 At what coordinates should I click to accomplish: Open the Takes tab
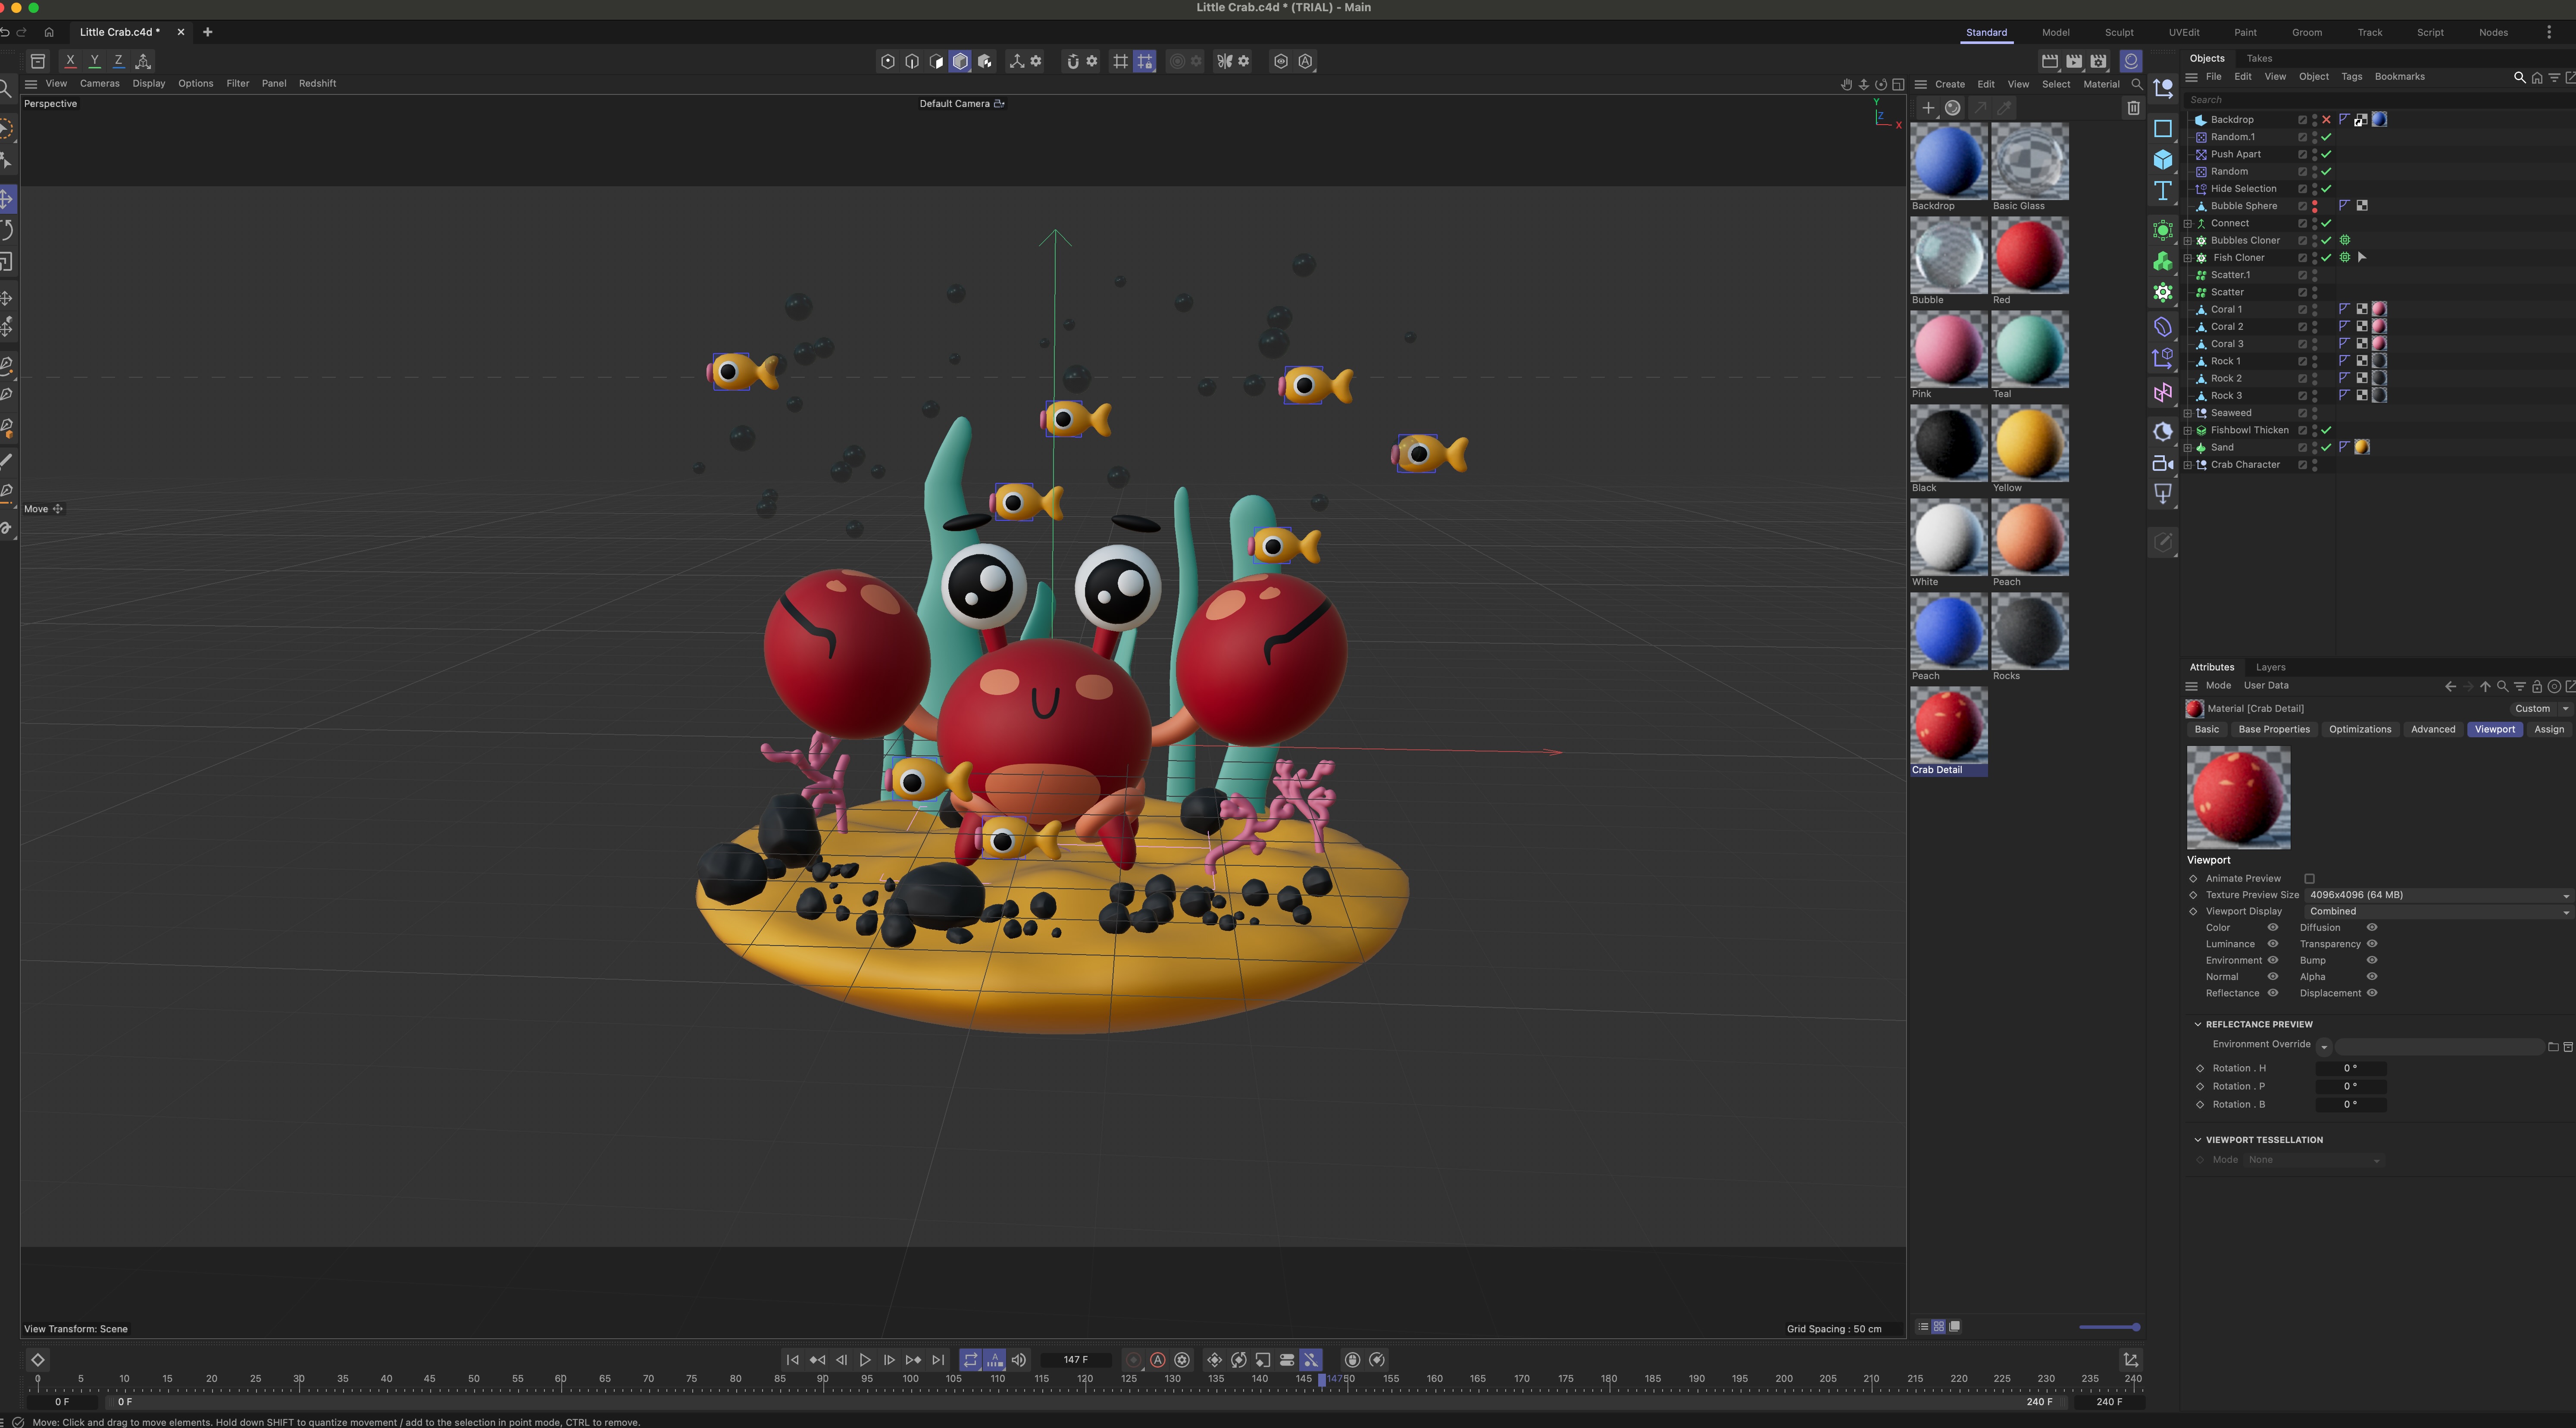coord(2259,58)
